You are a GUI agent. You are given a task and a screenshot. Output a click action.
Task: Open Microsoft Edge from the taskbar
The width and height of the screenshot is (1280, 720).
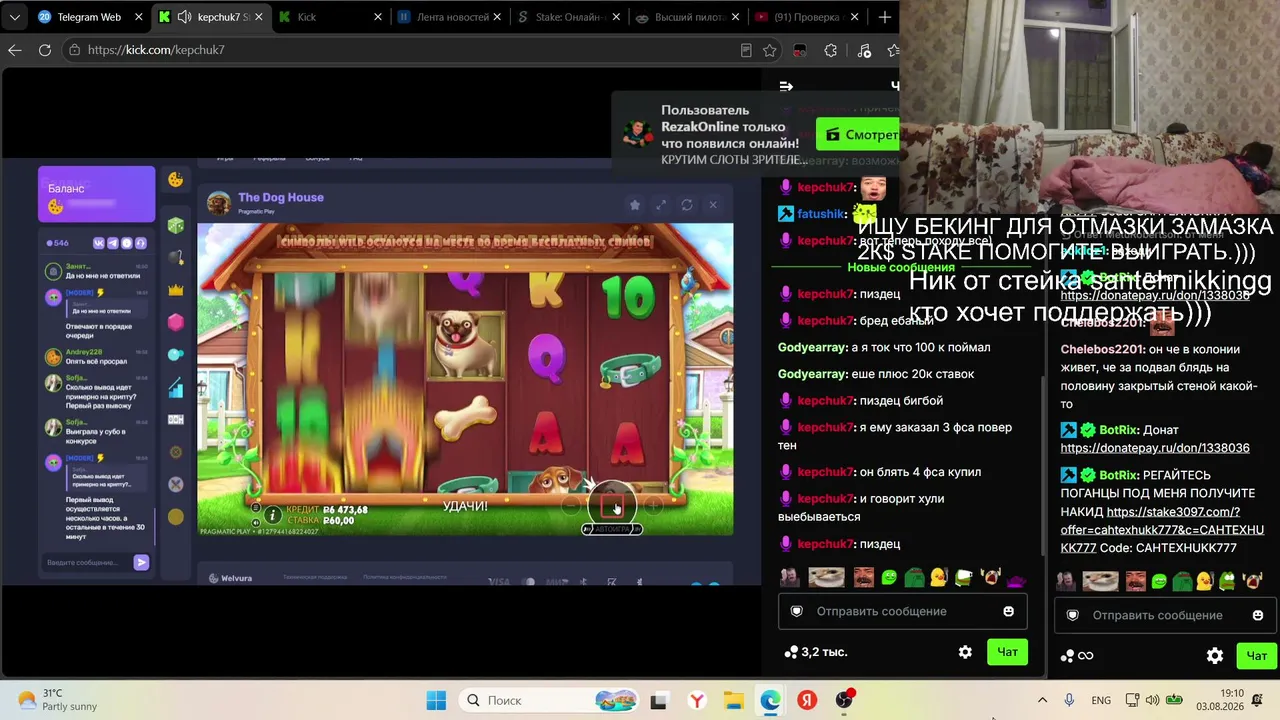[770, 700]
